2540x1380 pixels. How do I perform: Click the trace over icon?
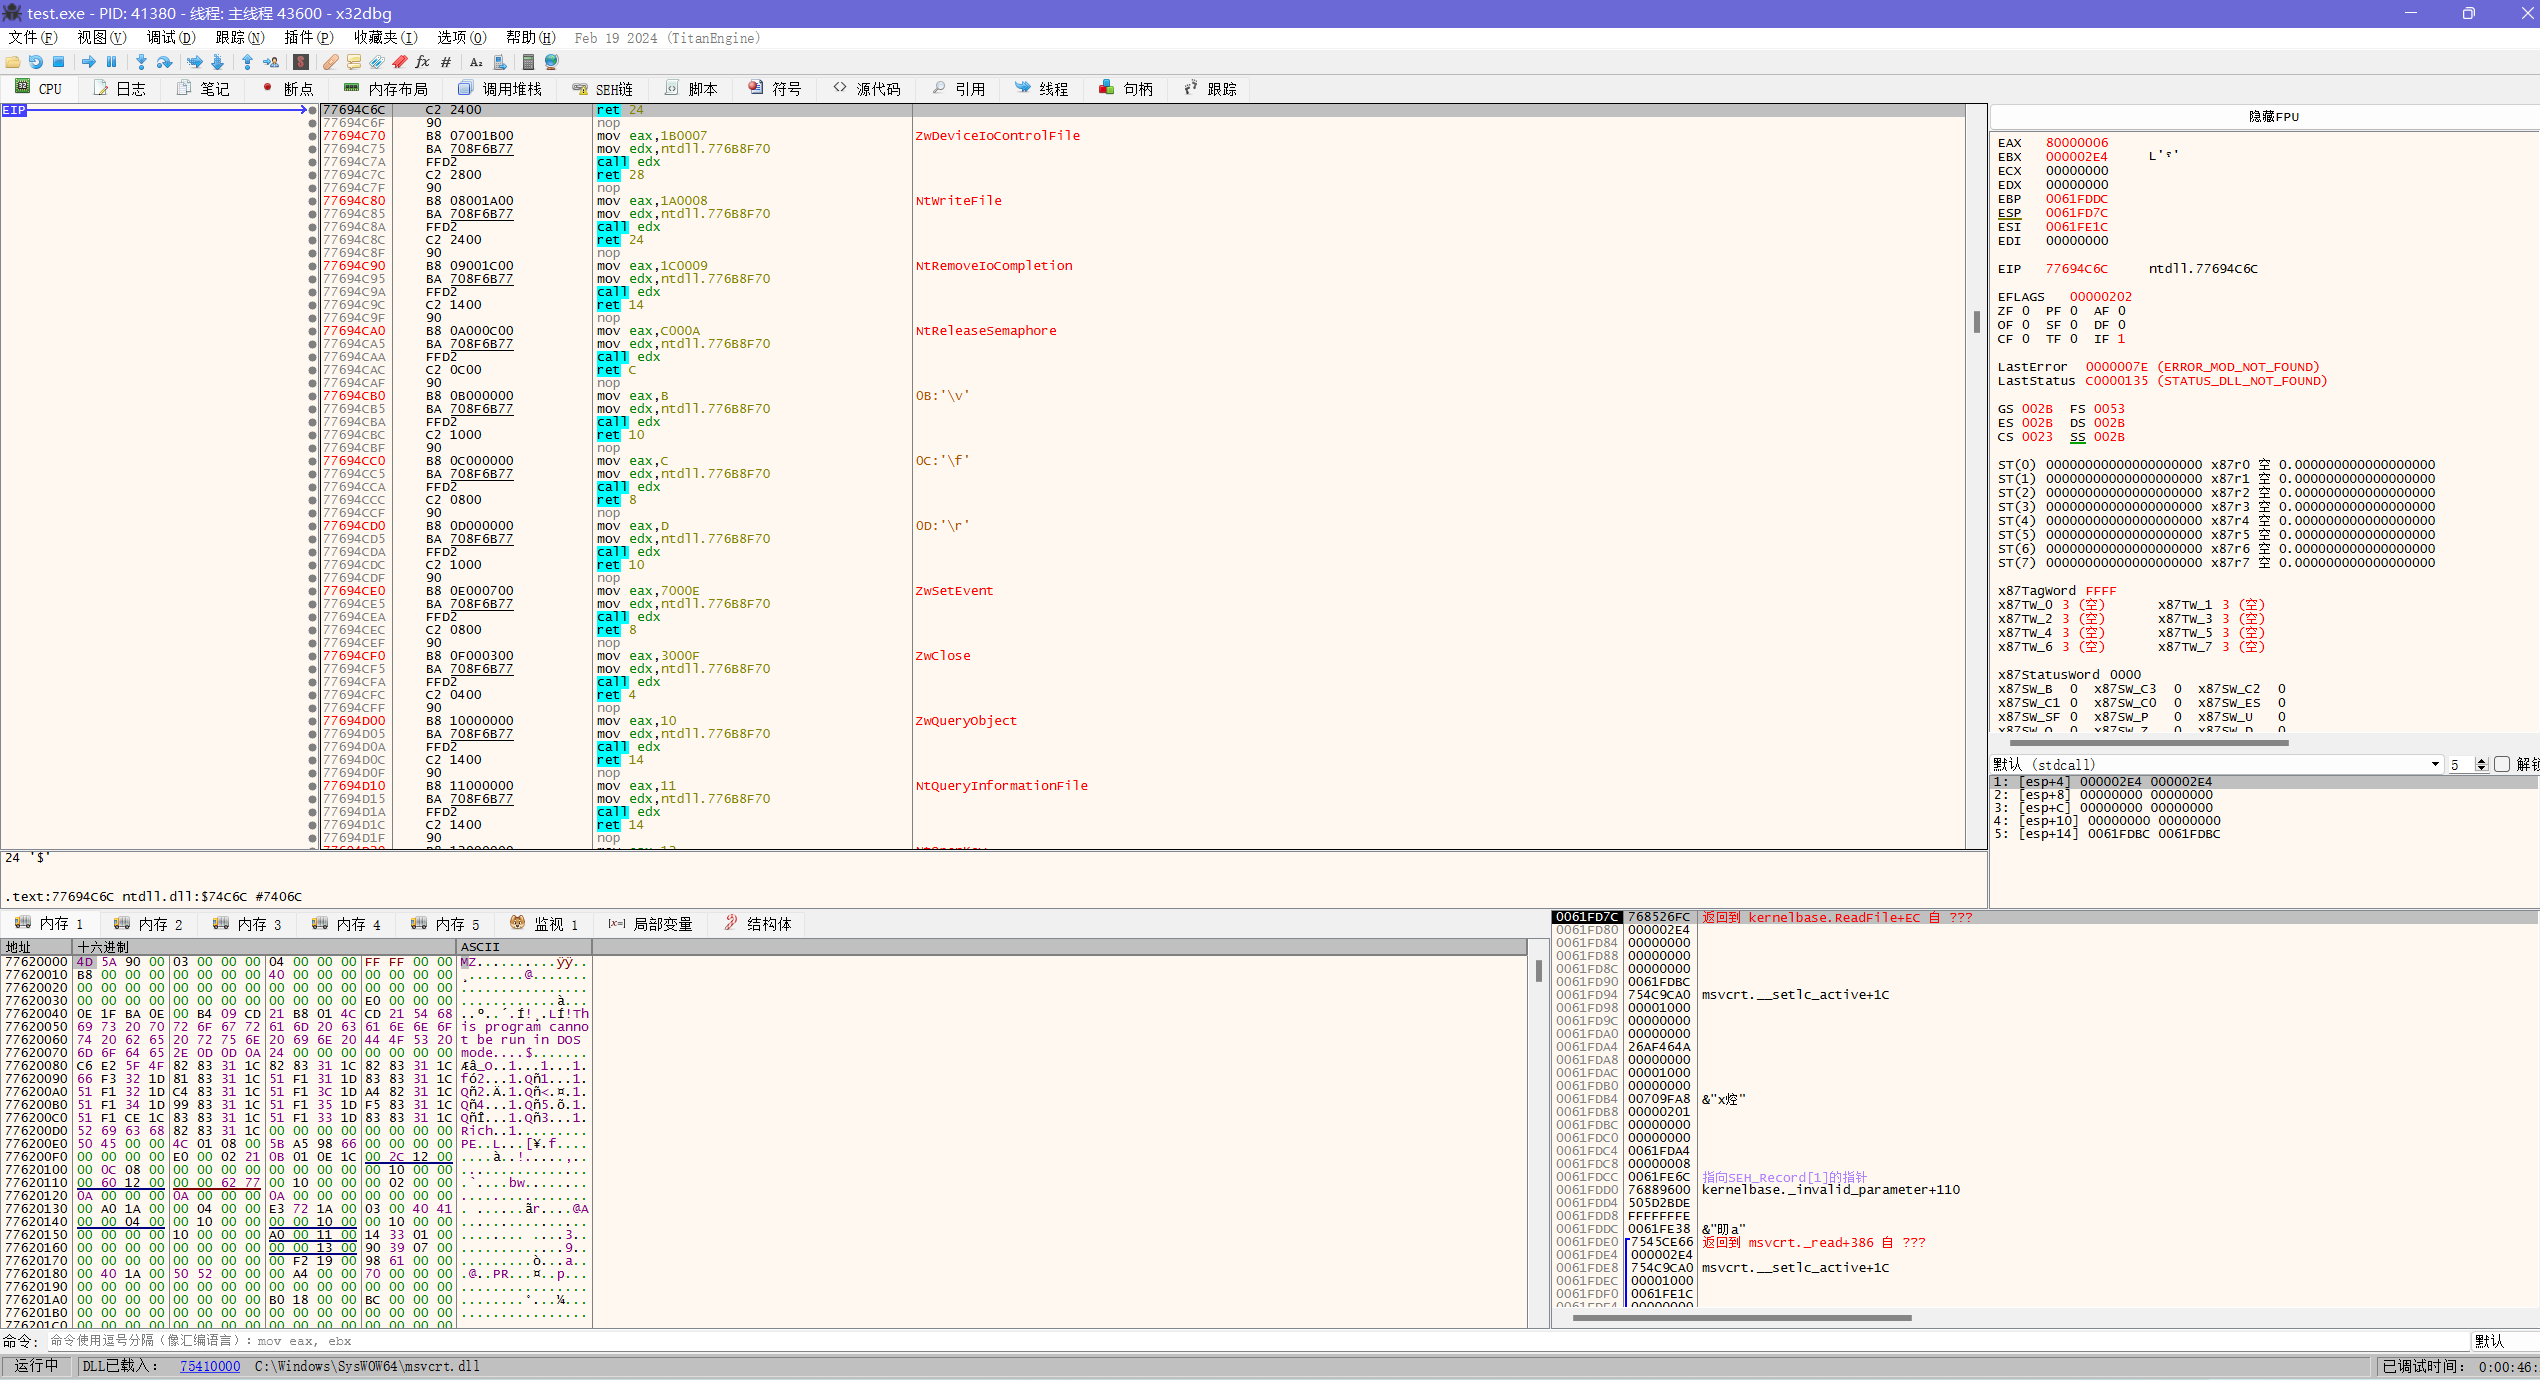[x=217, y=62]
